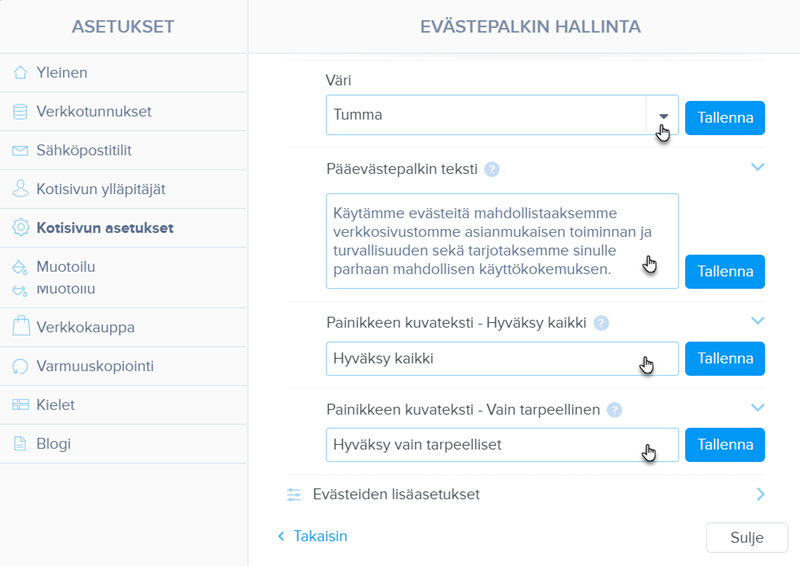Click the person icon for Kotisivun ylläpitäjät
Image resolution: width=800 pixels, height=566 pixels.
click(20, 189)
